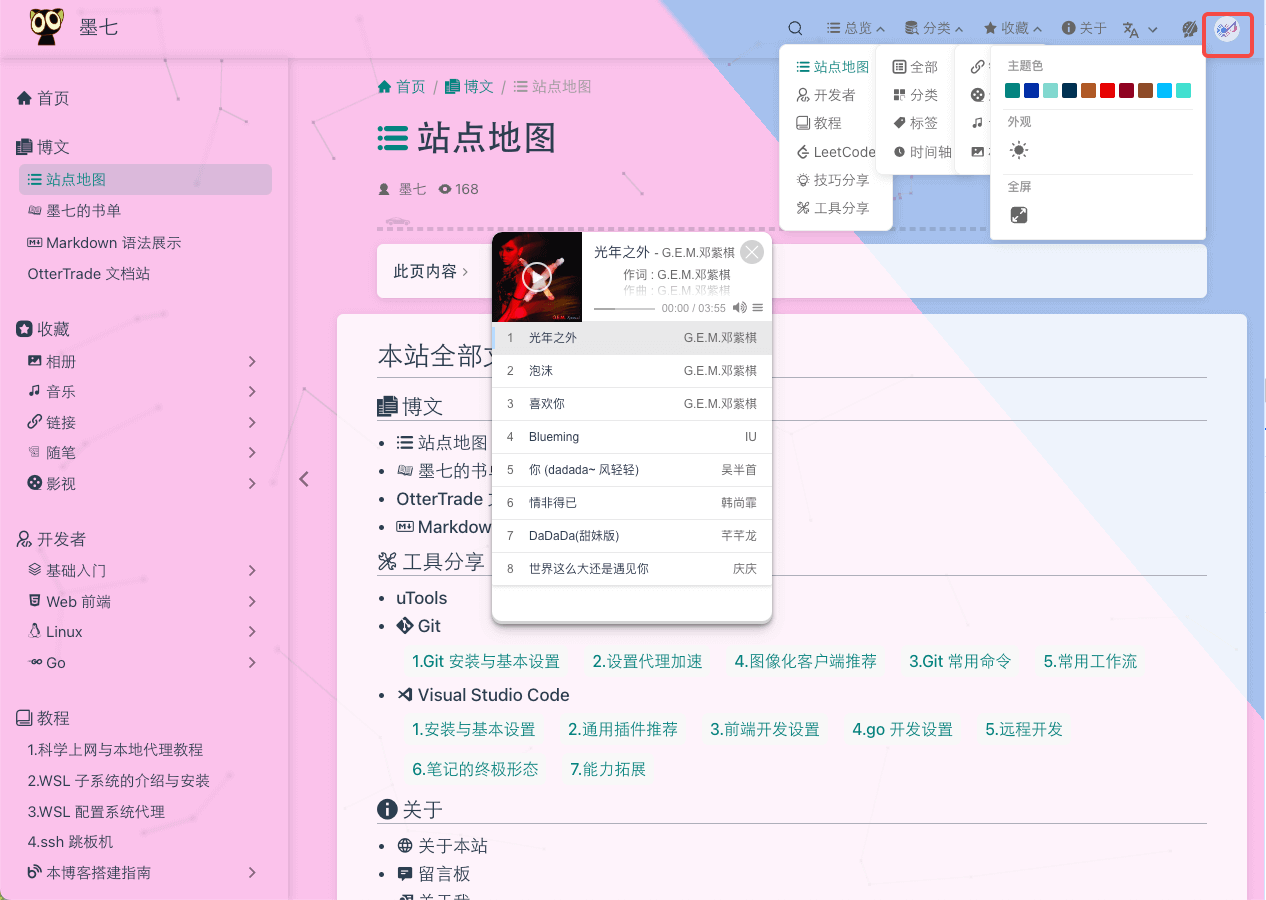Select the LeetCode icon entry in the dropdown

point(804,151)
